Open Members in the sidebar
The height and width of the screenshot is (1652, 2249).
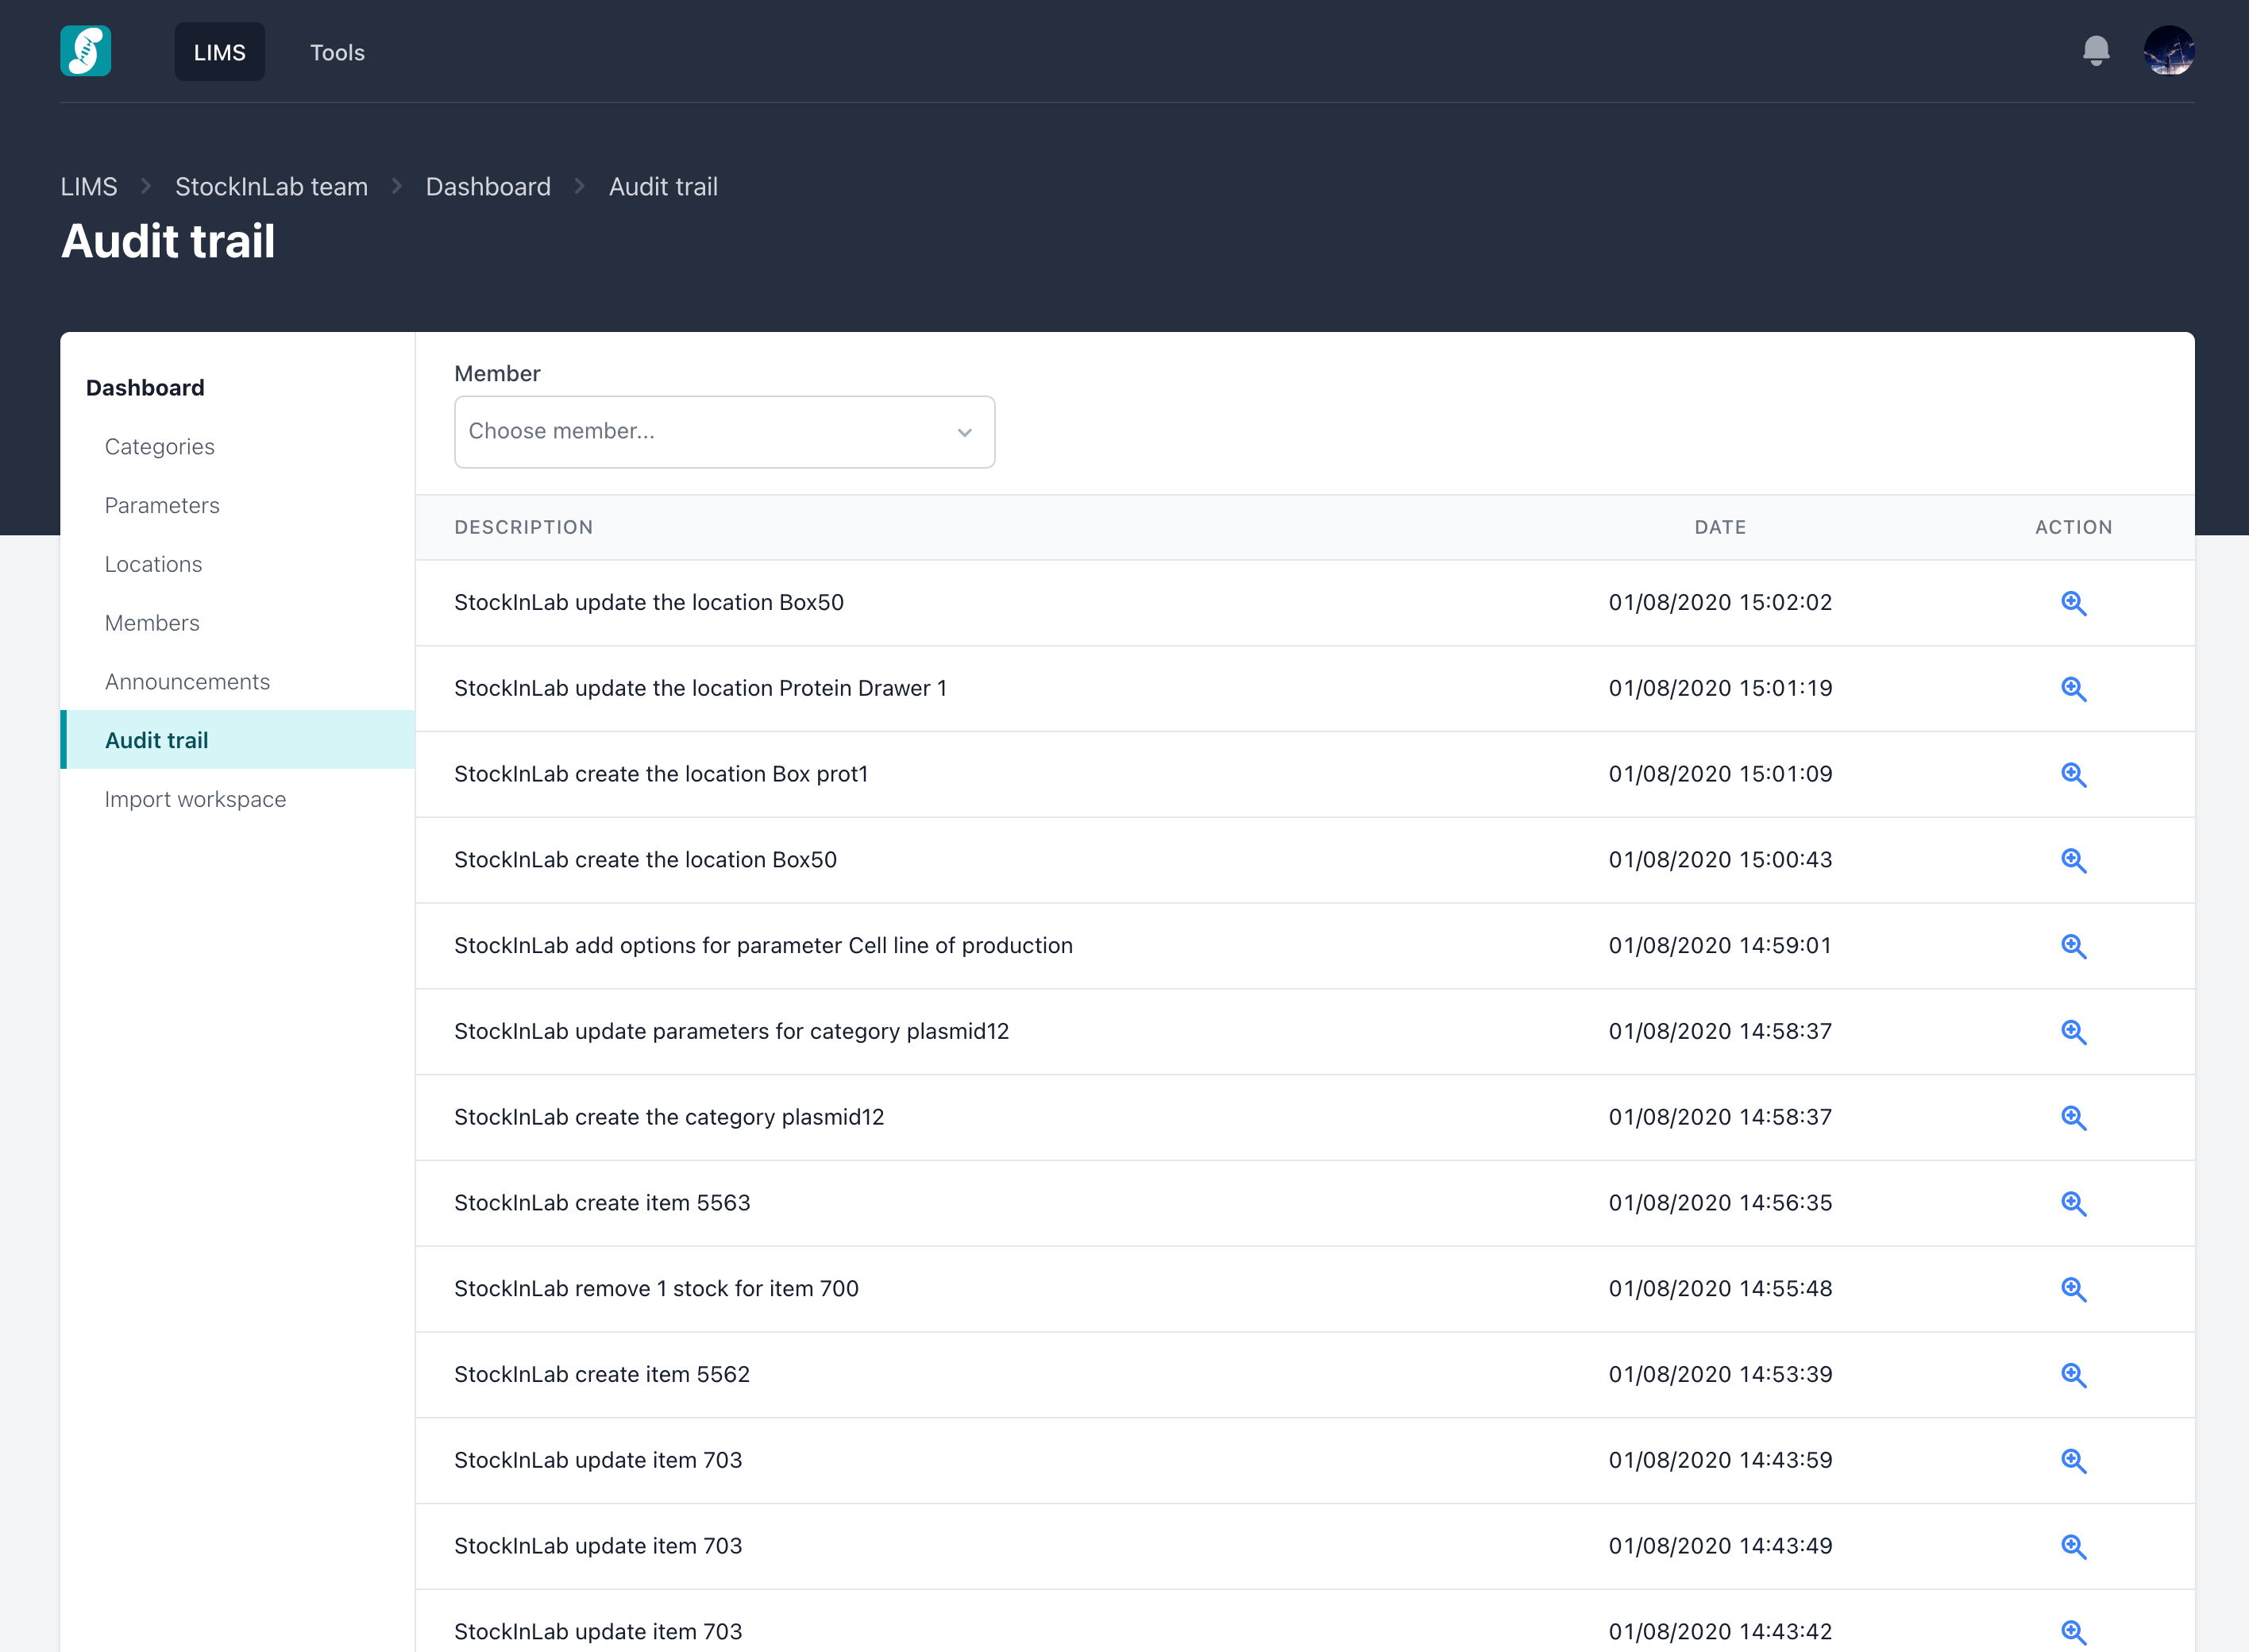click(152, 623)
